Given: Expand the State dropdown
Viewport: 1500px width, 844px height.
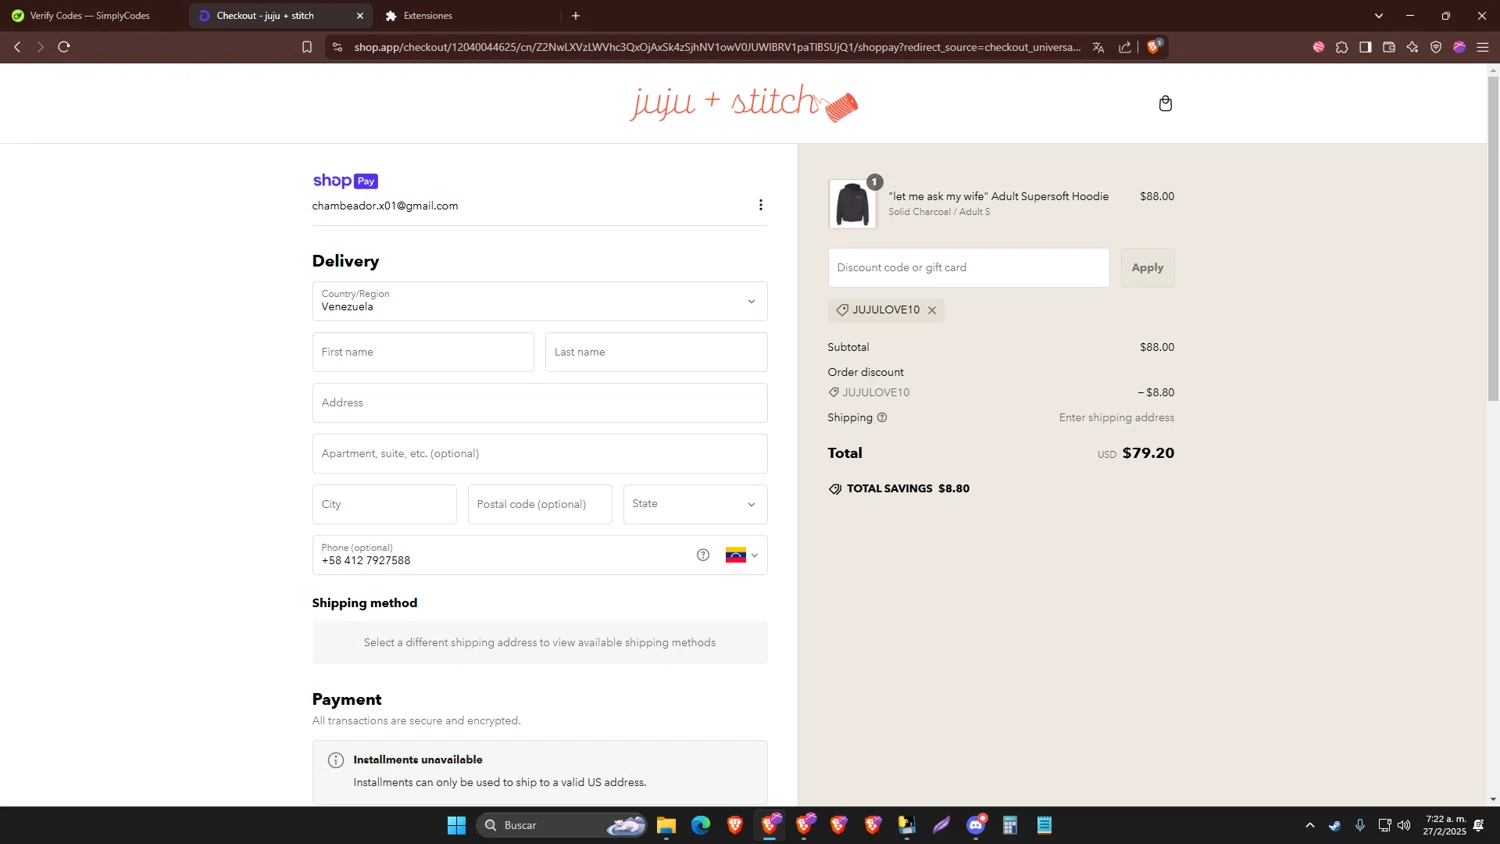Looking at the screenshot, I should point(695,504).
